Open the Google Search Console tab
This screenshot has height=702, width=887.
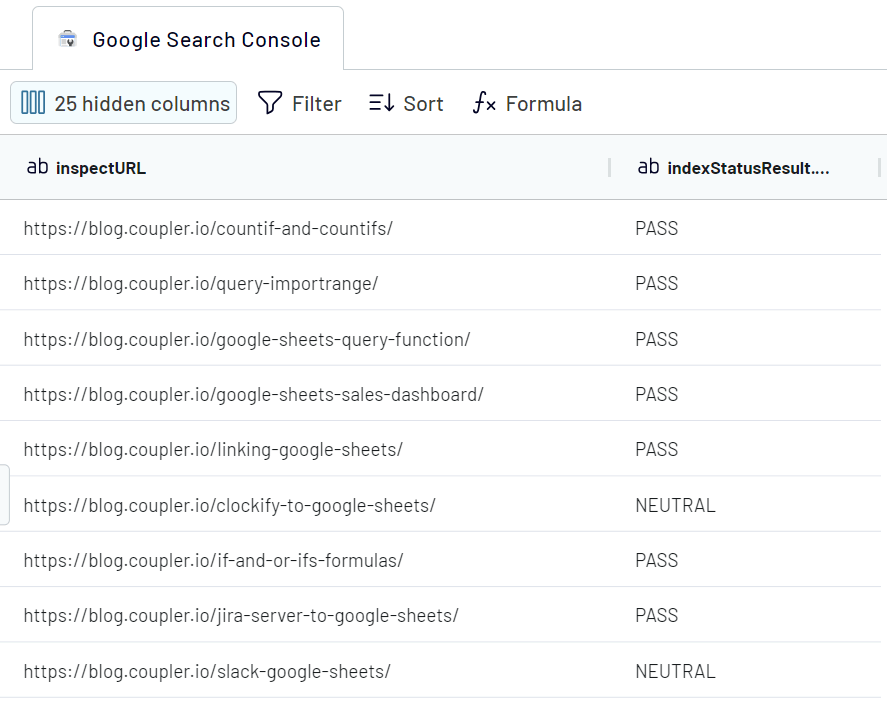(x=188, y=38)
